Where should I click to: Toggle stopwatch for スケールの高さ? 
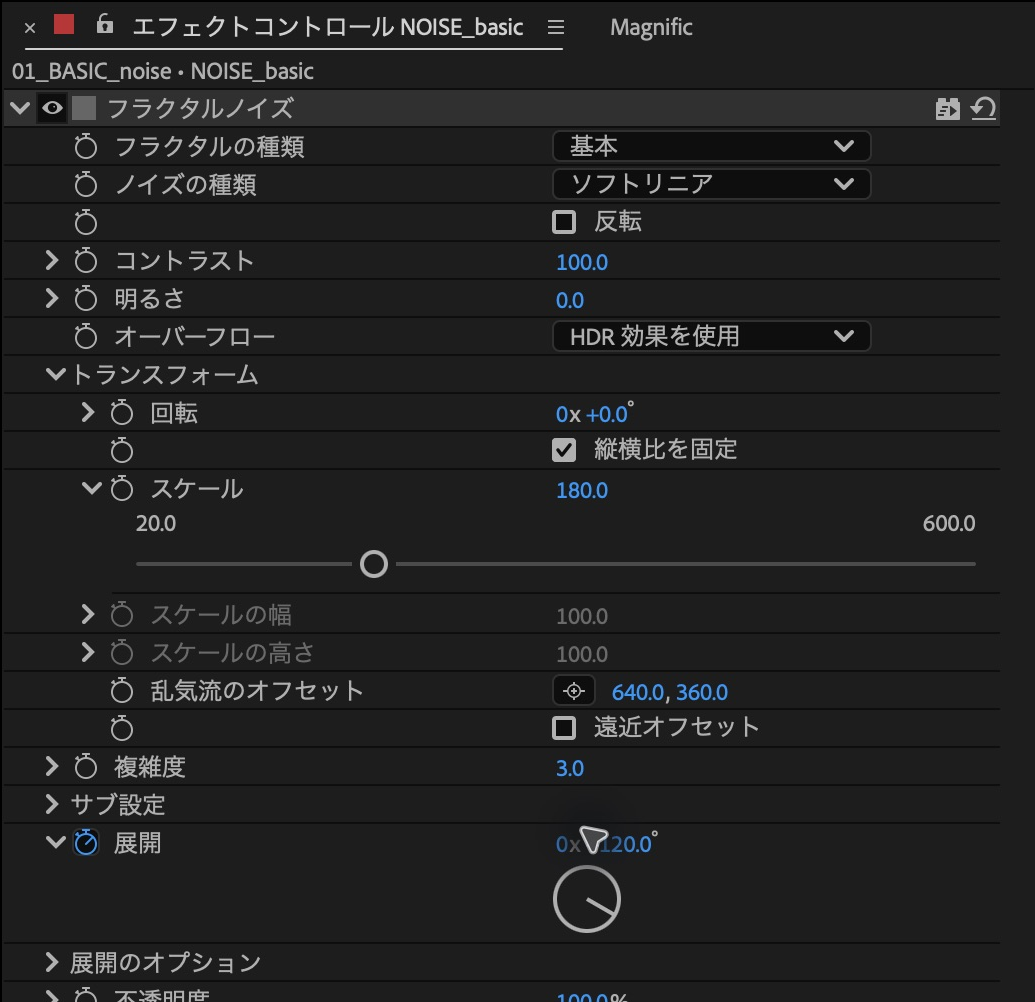coord(121,653)
